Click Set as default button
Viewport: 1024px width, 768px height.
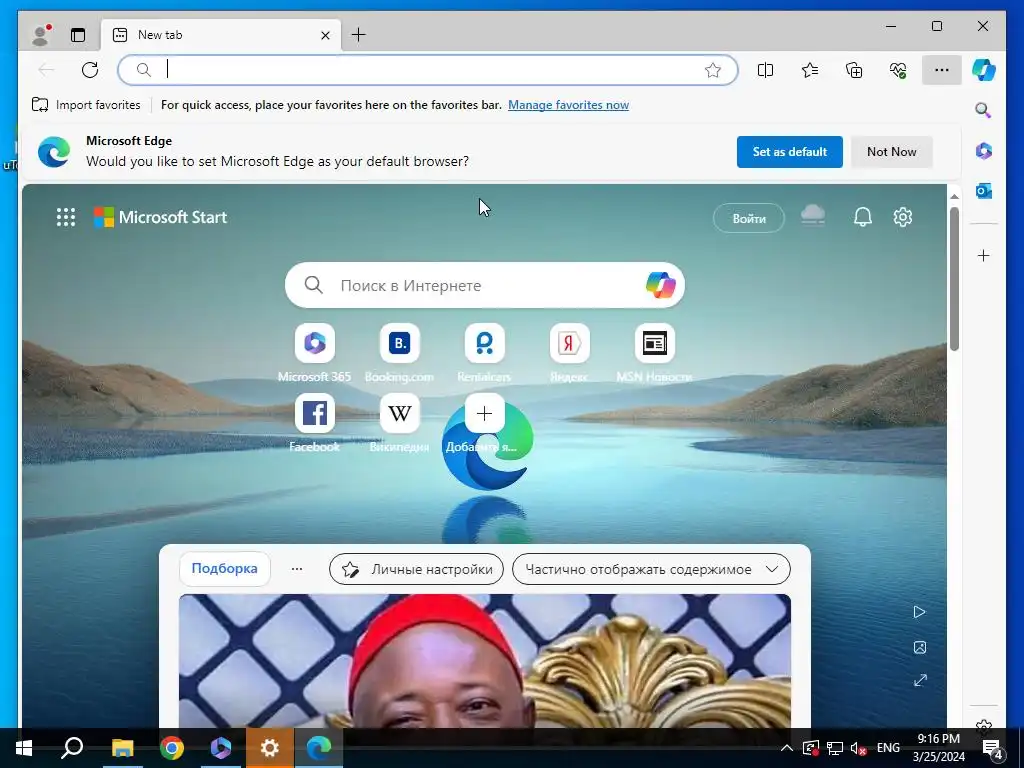pos(790,152)
